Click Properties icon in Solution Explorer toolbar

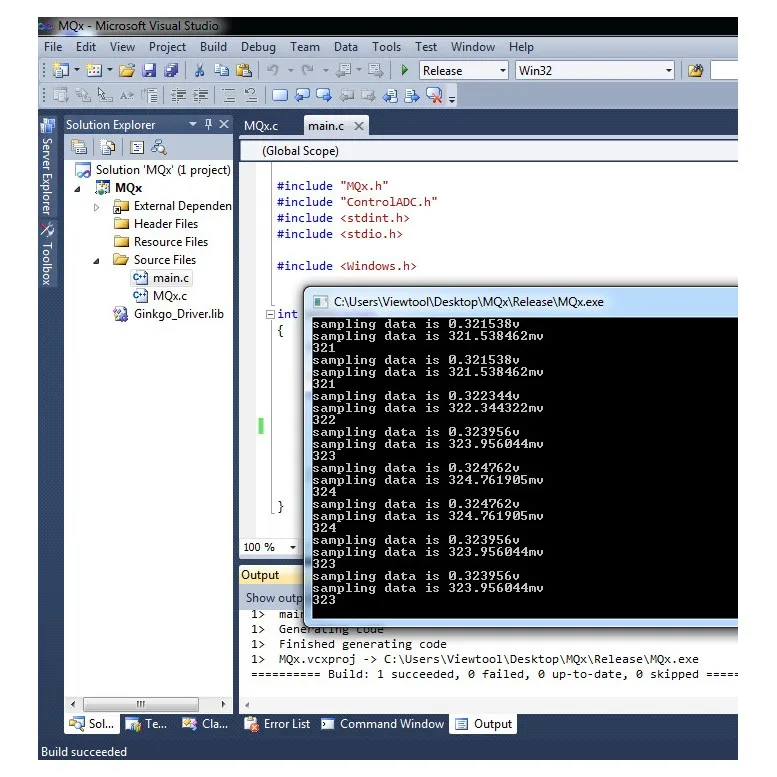(x=79, y=147)
